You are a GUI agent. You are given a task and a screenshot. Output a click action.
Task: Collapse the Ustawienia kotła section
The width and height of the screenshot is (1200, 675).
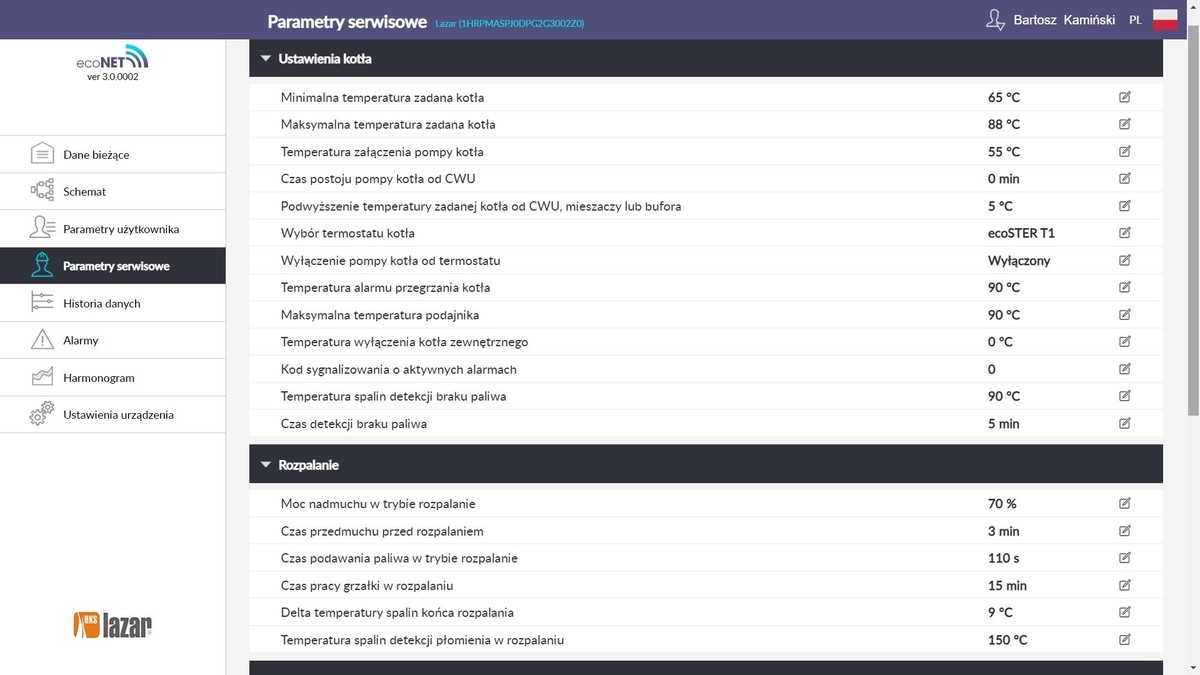(266, 59)
